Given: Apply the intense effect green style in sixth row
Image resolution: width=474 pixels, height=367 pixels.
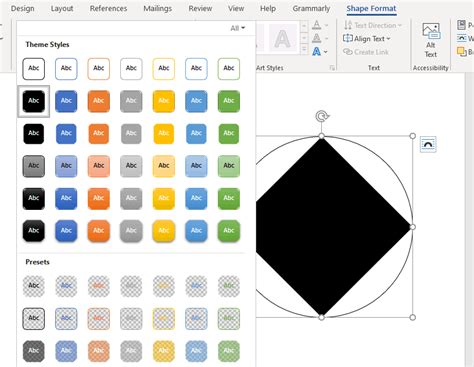Looking at the screenshot, I should pyautogui.click(x=229, y=231).
